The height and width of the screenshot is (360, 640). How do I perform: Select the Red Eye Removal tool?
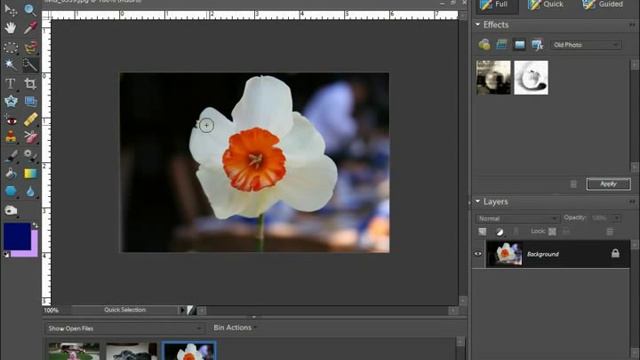pyautogui.click(x=11, y=120)
